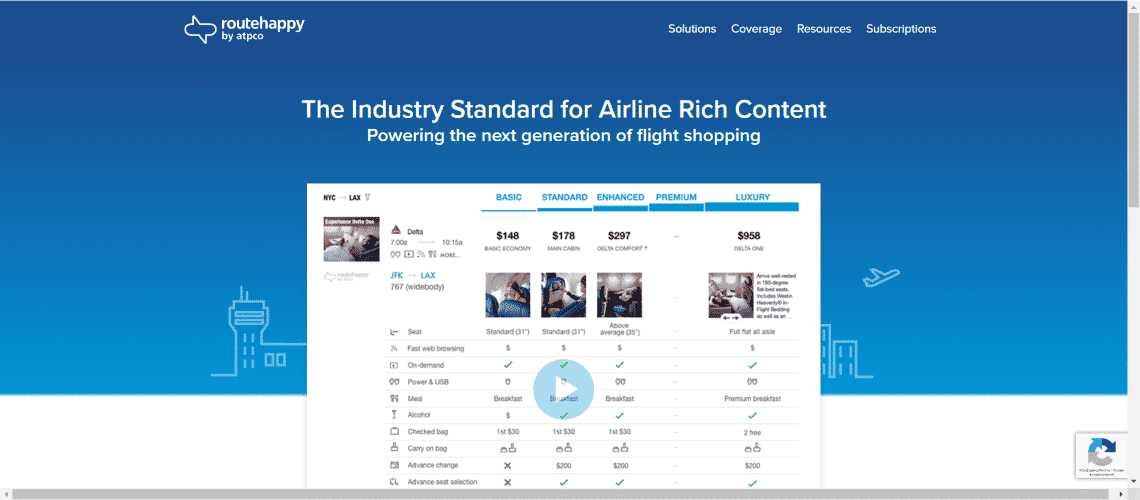
Task: Open the Resources menu
Action: click(824, 29)
